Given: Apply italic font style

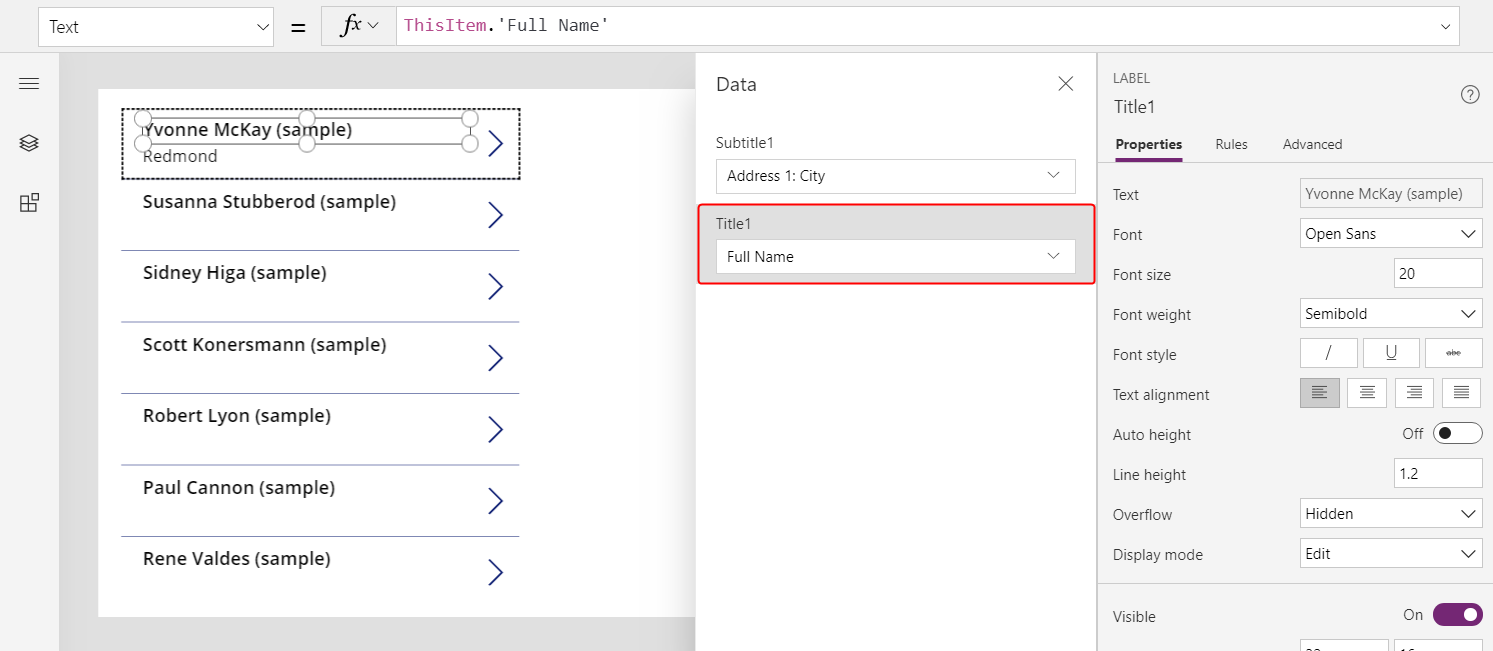Looking at the screenshot, I should tap(1329, 353).
